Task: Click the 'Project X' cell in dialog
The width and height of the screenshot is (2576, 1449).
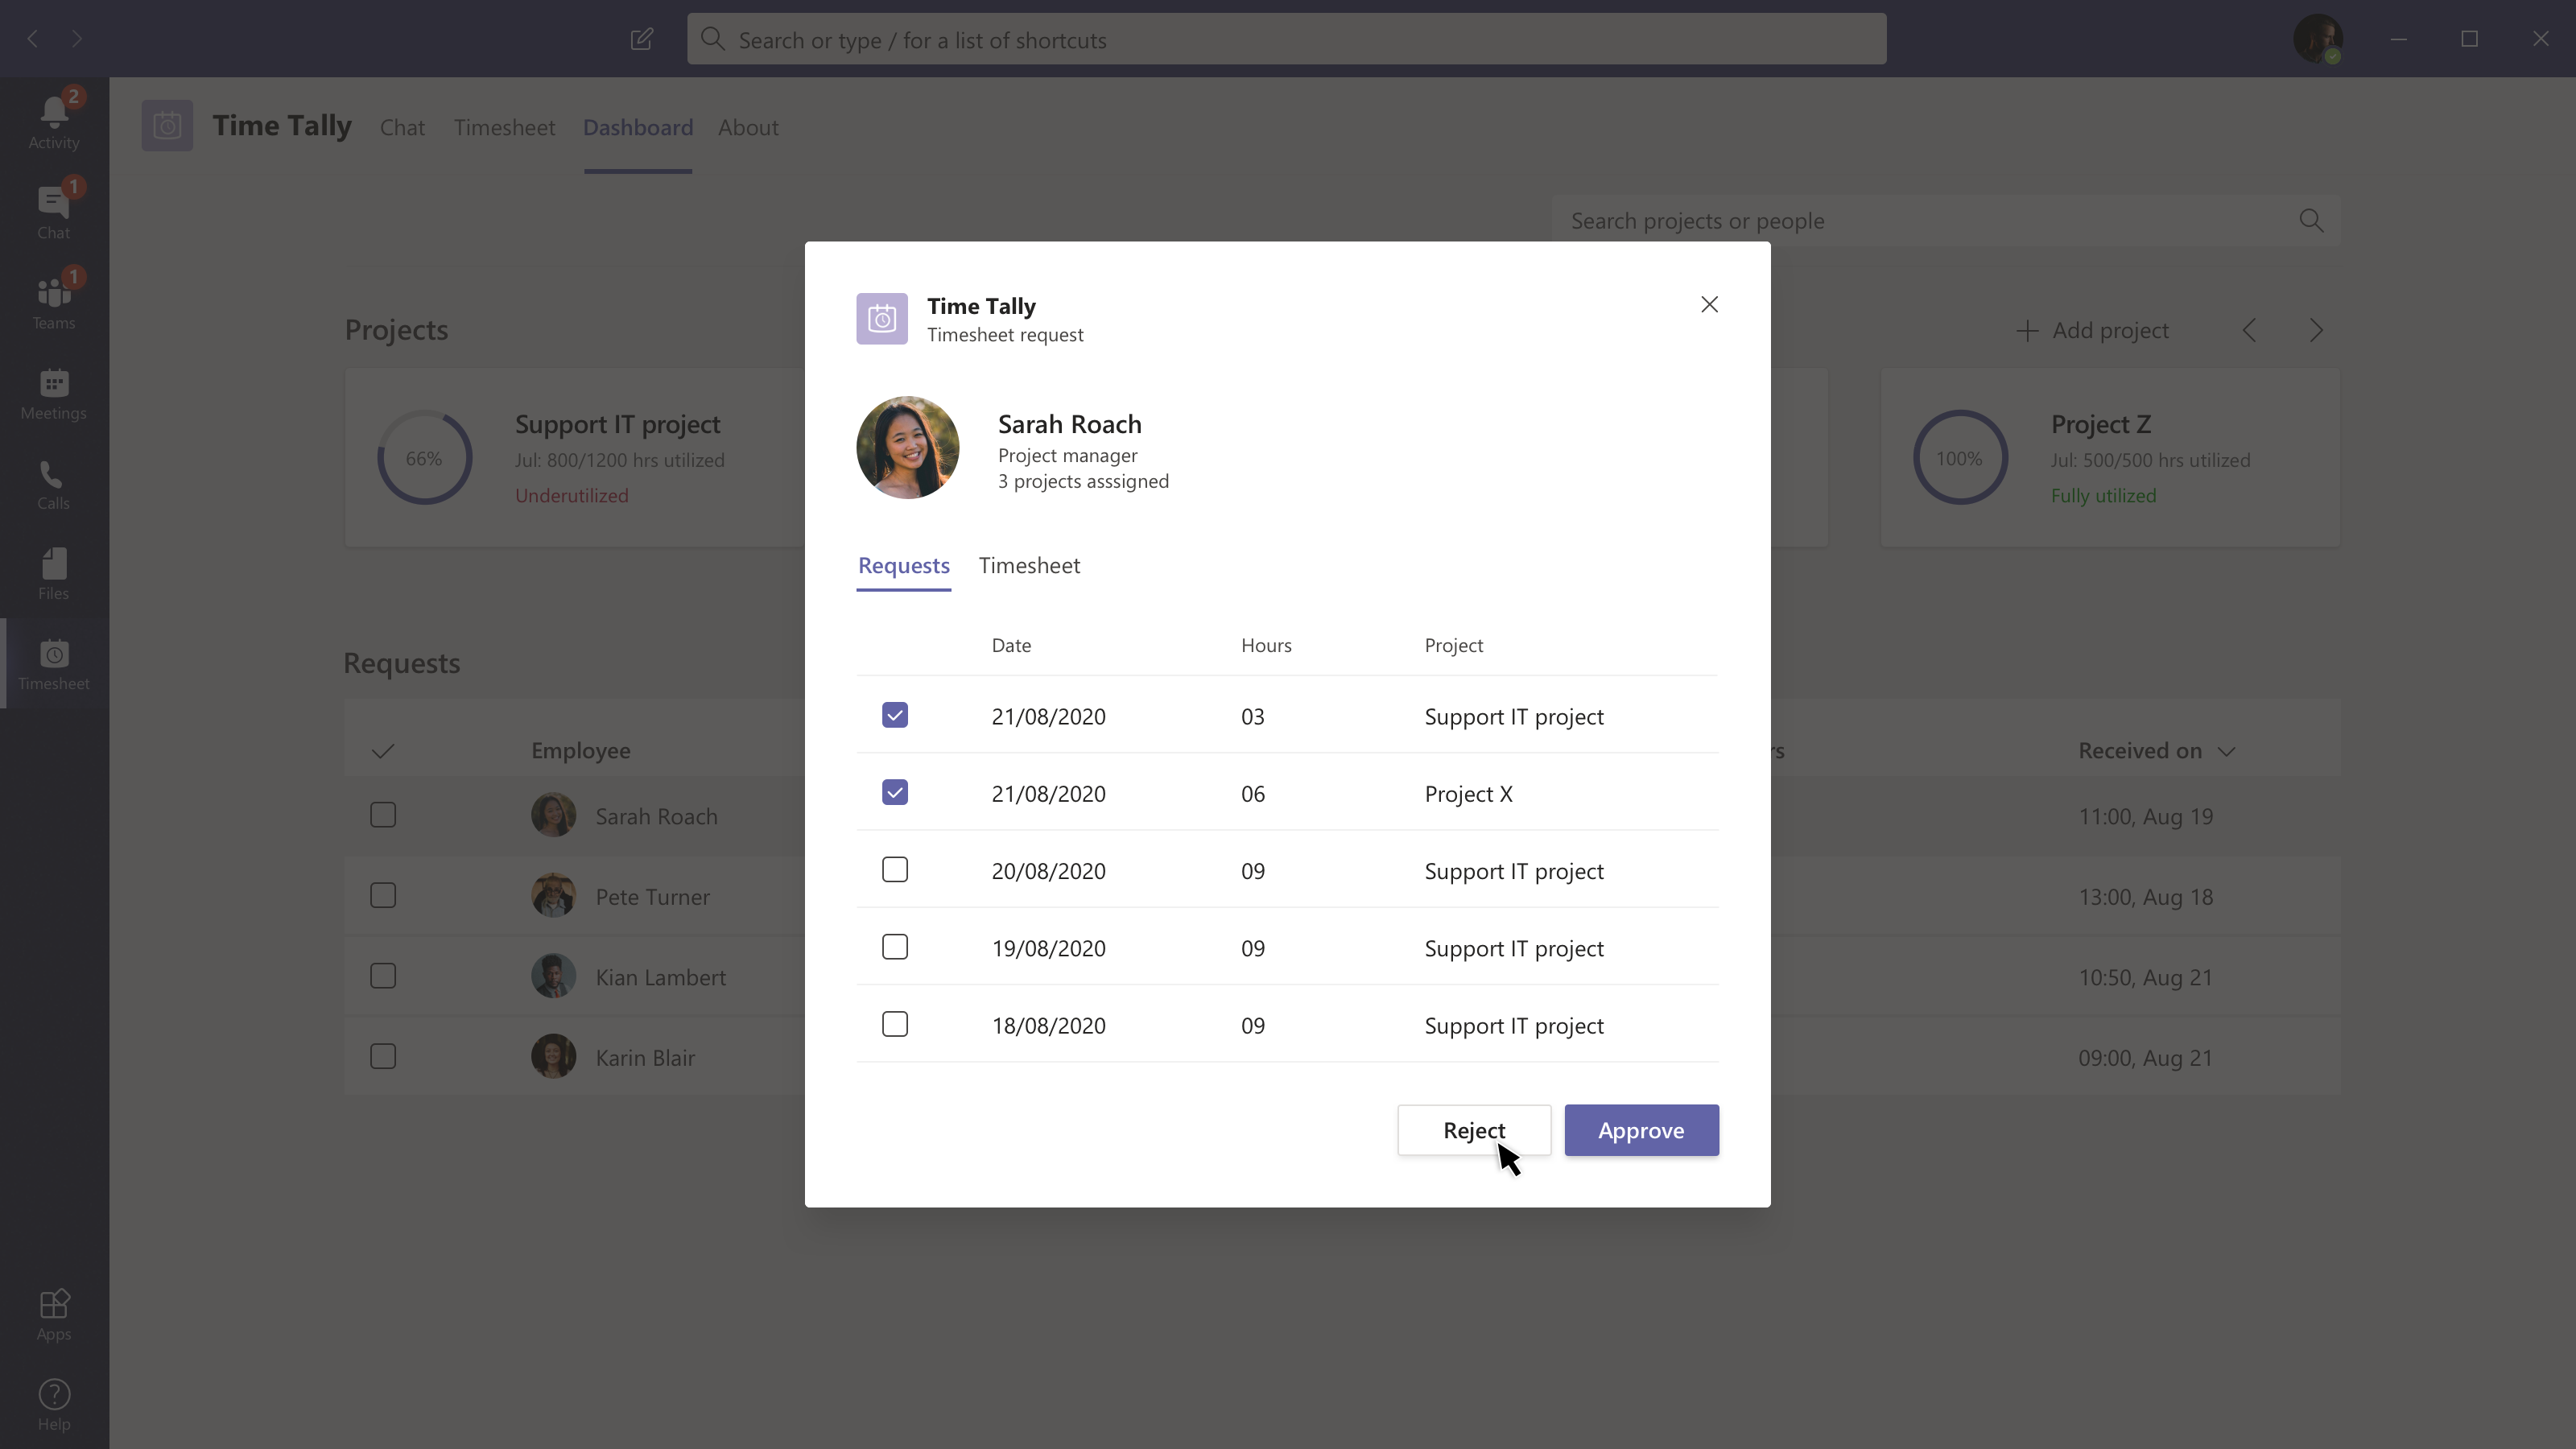Action: (x=1468, y=794)
